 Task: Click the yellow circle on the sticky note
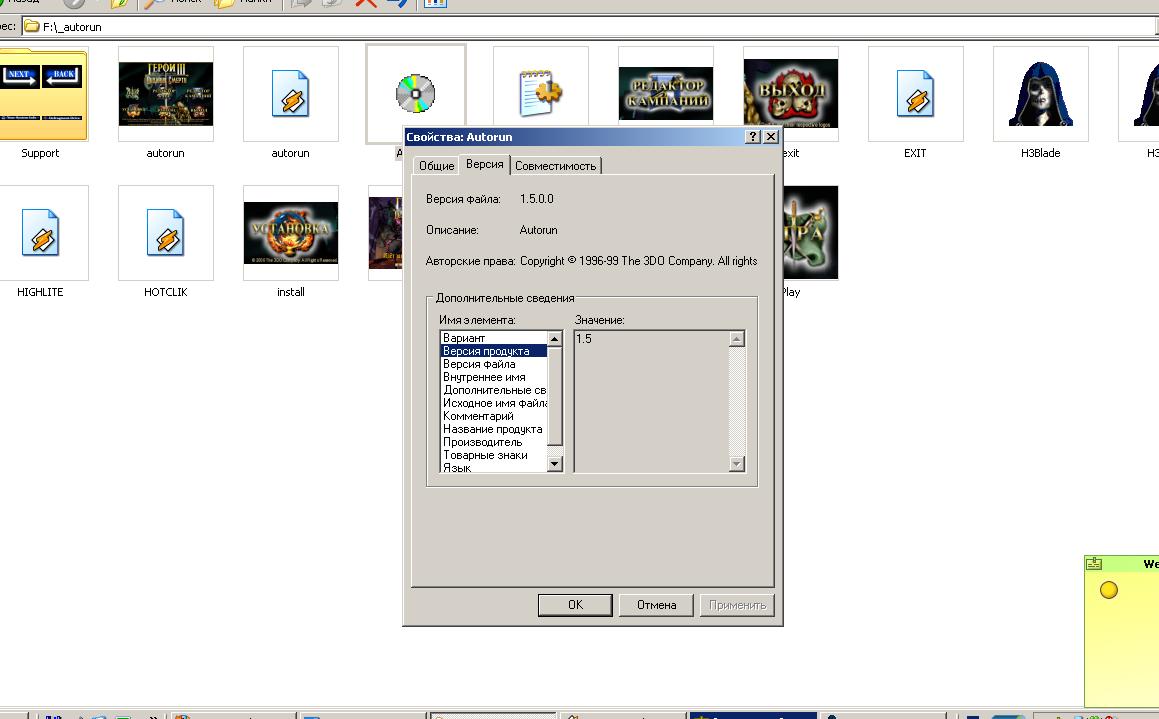(x=1109, y=590)
